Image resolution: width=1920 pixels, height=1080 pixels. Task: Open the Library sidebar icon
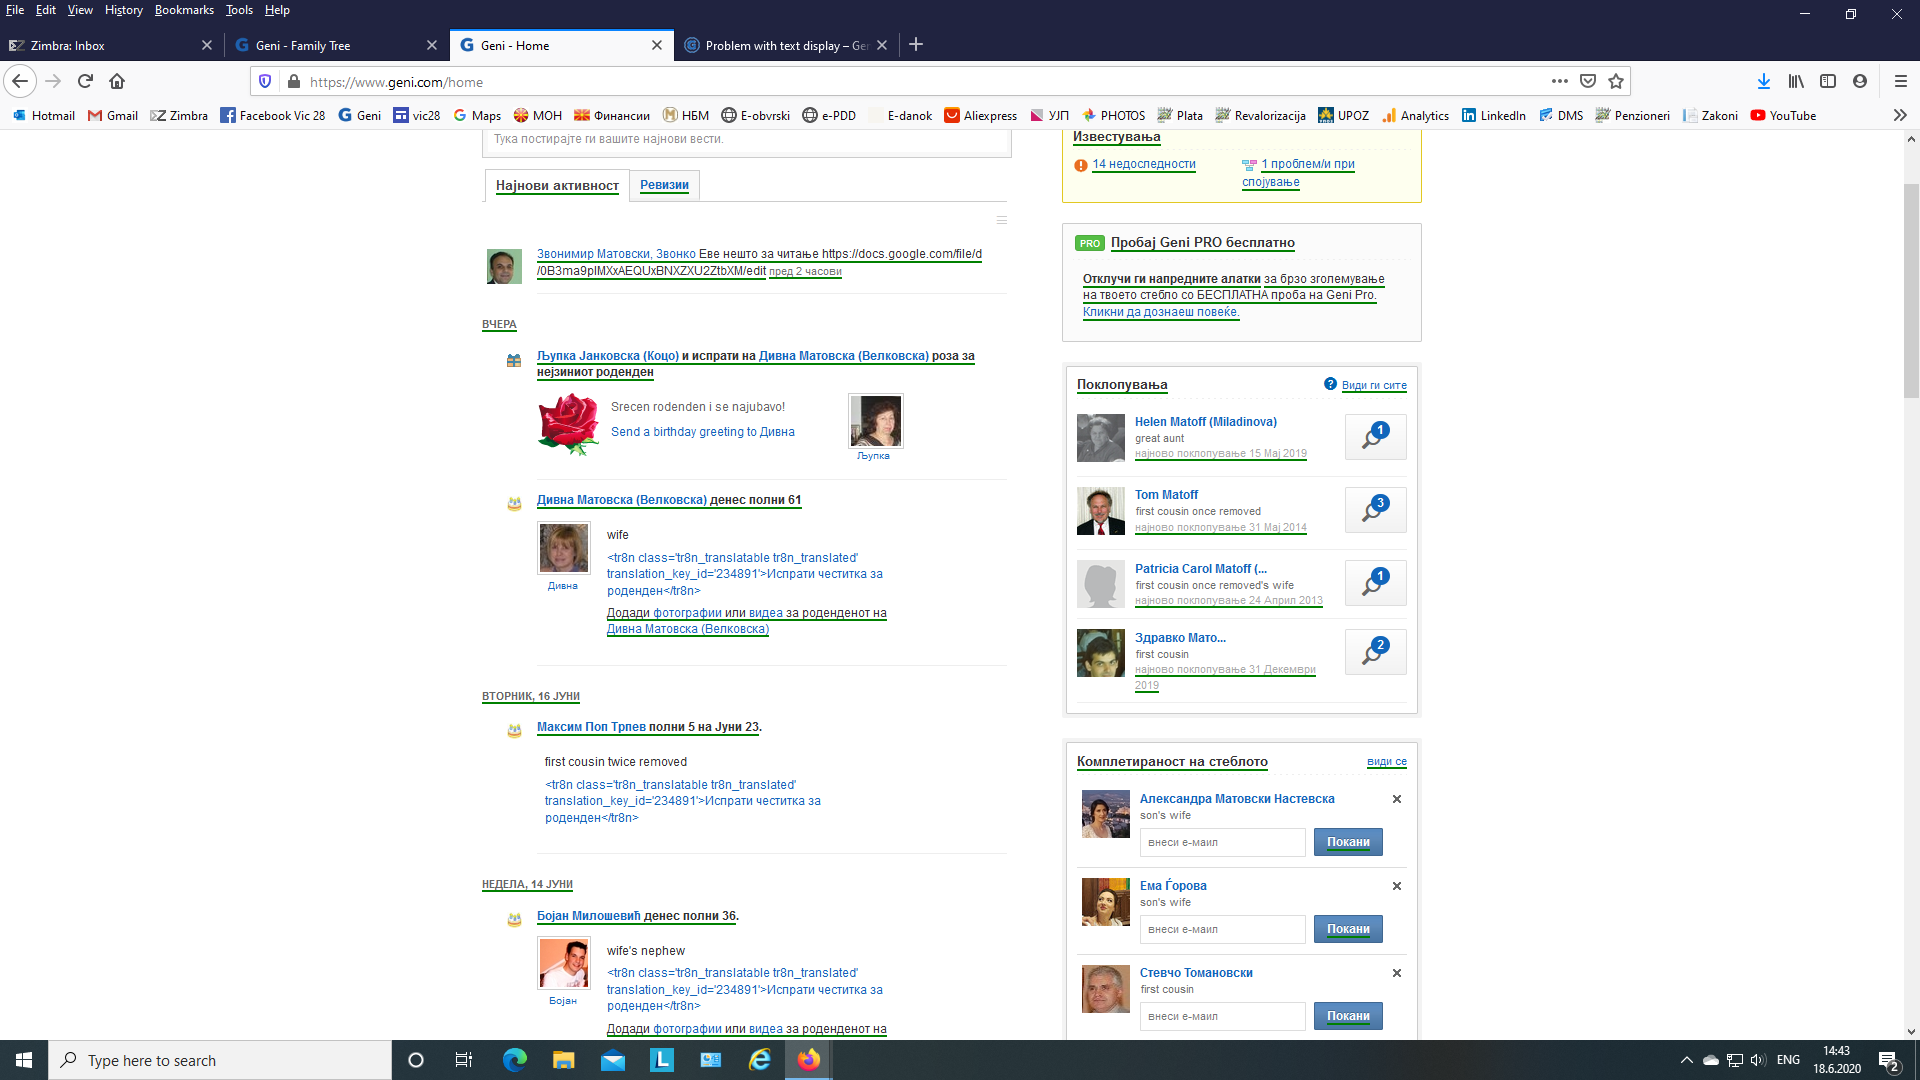pyautogui.click(x=1796, y=81)
